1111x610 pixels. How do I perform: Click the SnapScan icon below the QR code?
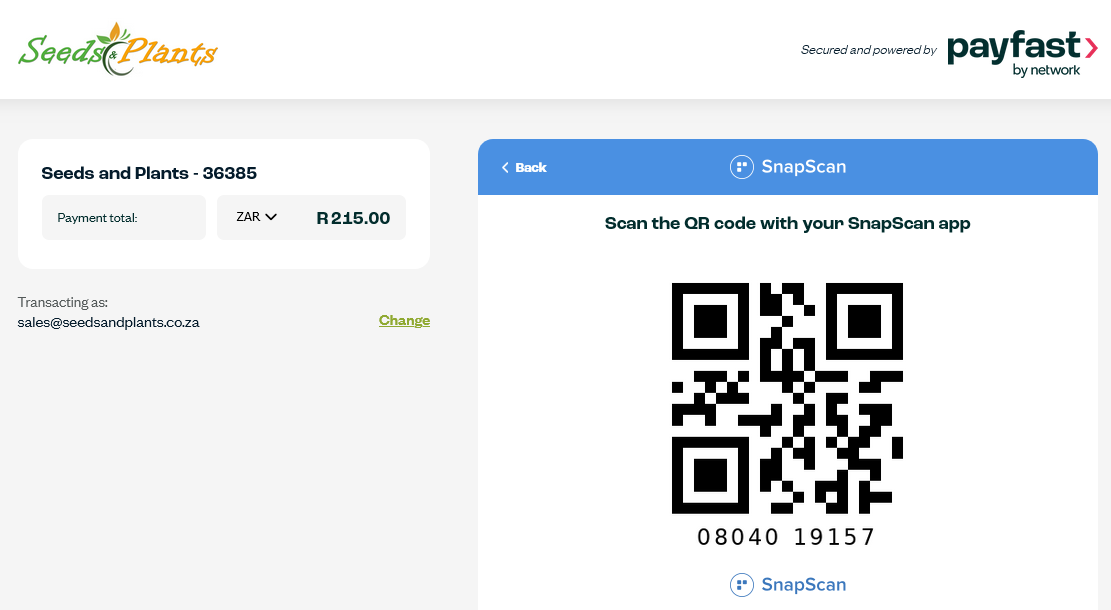pyautogui.click(x=742, y=585)
